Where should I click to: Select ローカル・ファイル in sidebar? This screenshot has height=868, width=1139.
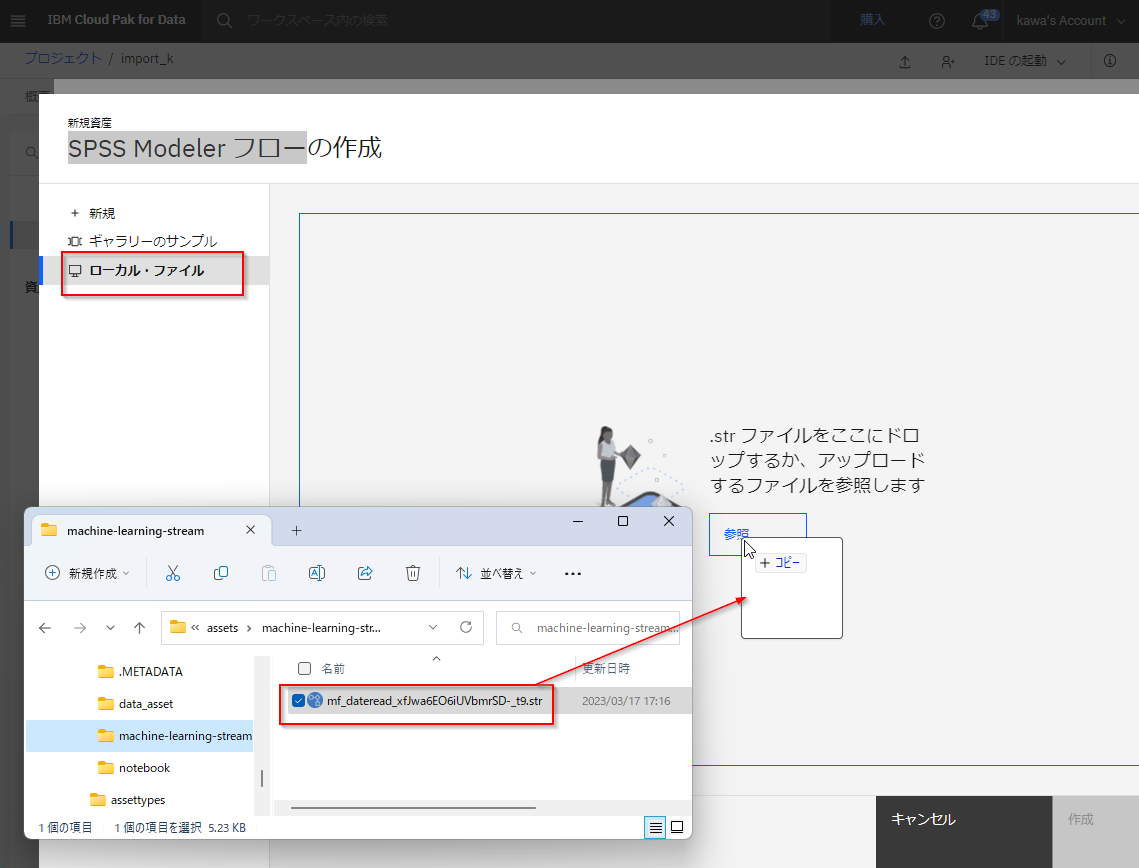point(155,270)
